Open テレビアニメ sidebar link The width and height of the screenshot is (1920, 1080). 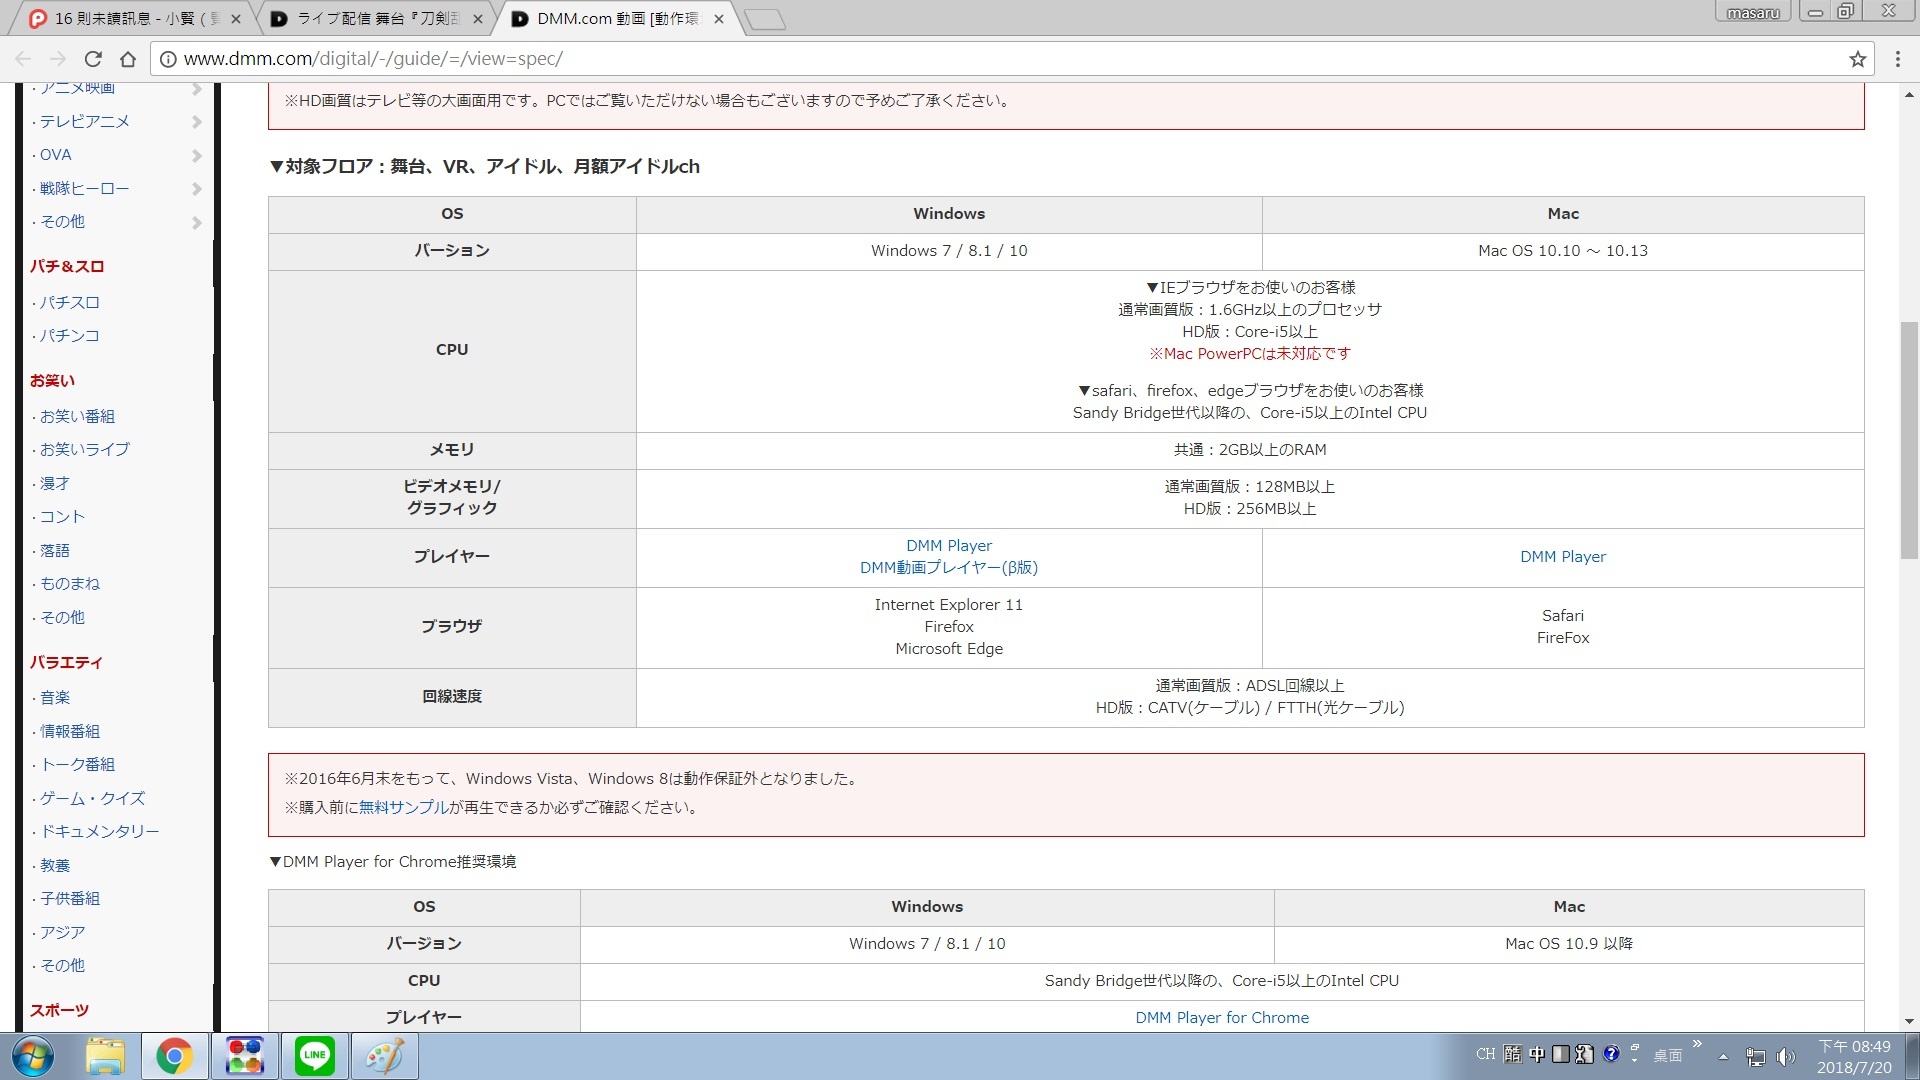coord(85,121)
